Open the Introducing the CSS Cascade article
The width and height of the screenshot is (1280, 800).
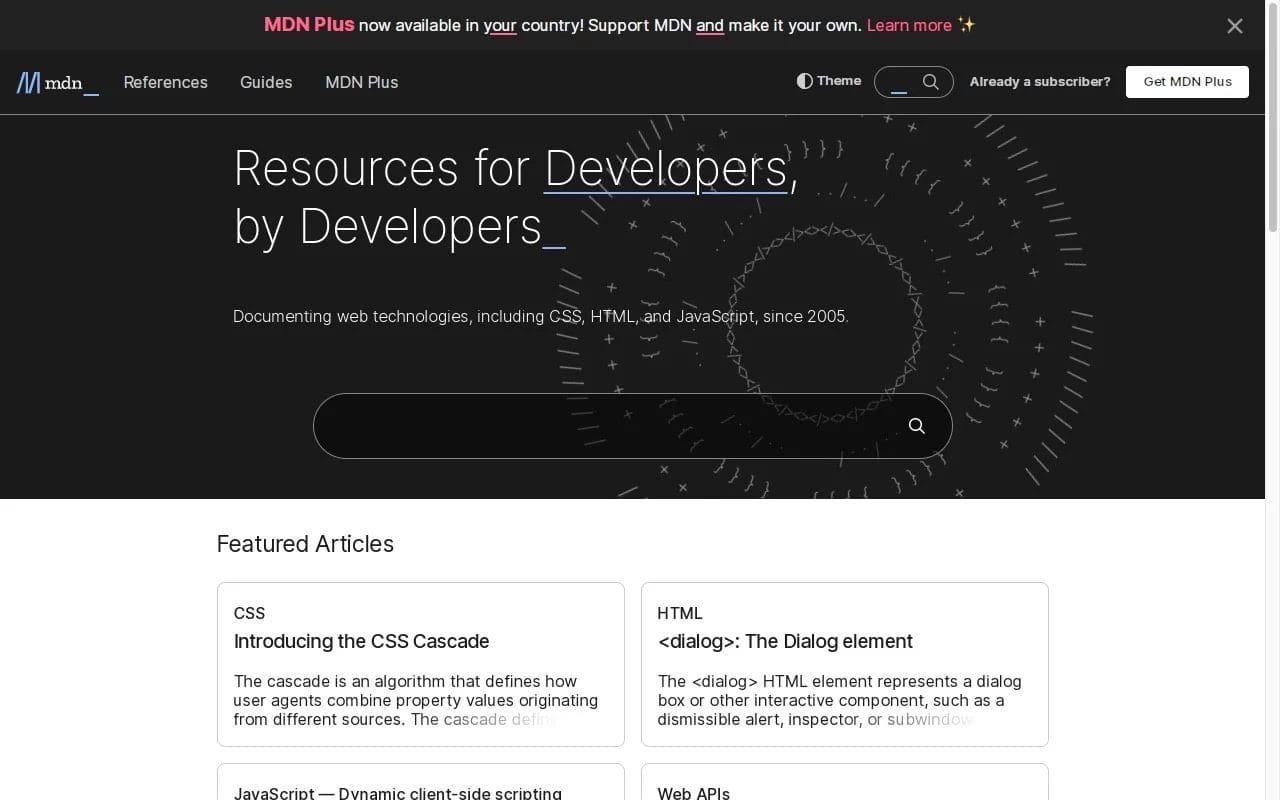tap(361, 641)
